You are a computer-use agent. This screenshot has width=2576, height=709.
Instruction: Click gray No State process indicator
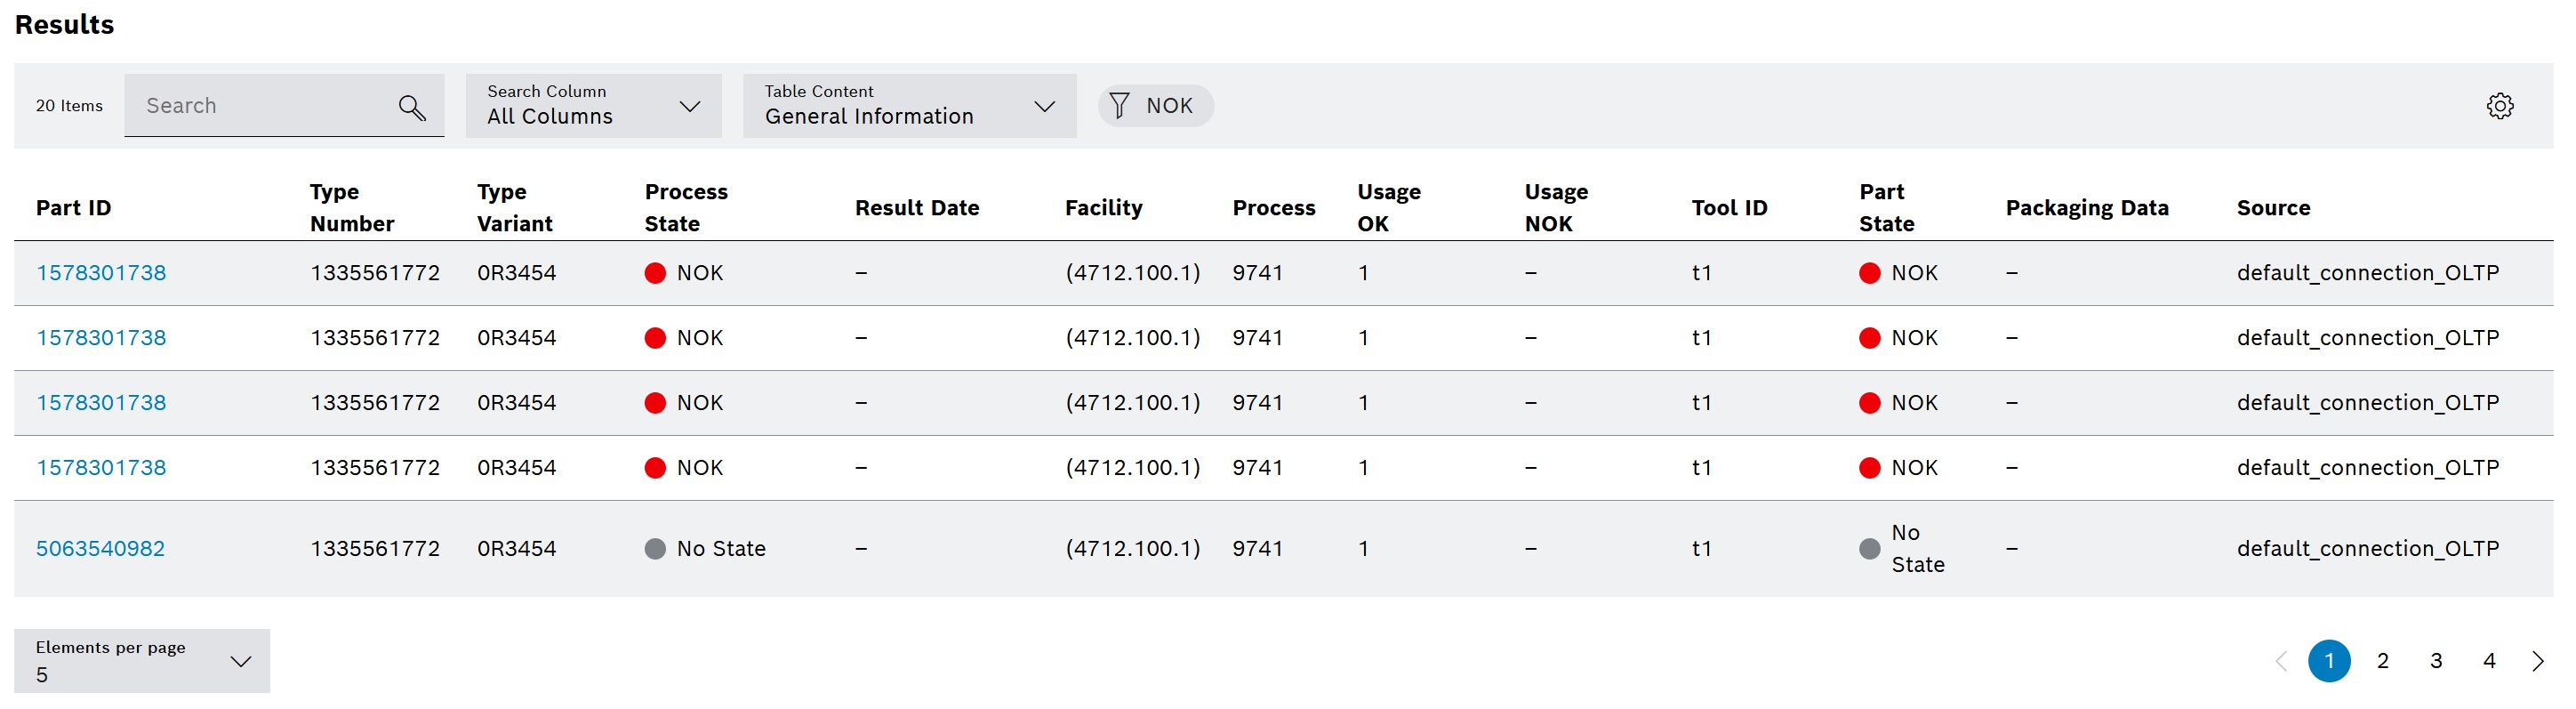click(x=655, y=548)
